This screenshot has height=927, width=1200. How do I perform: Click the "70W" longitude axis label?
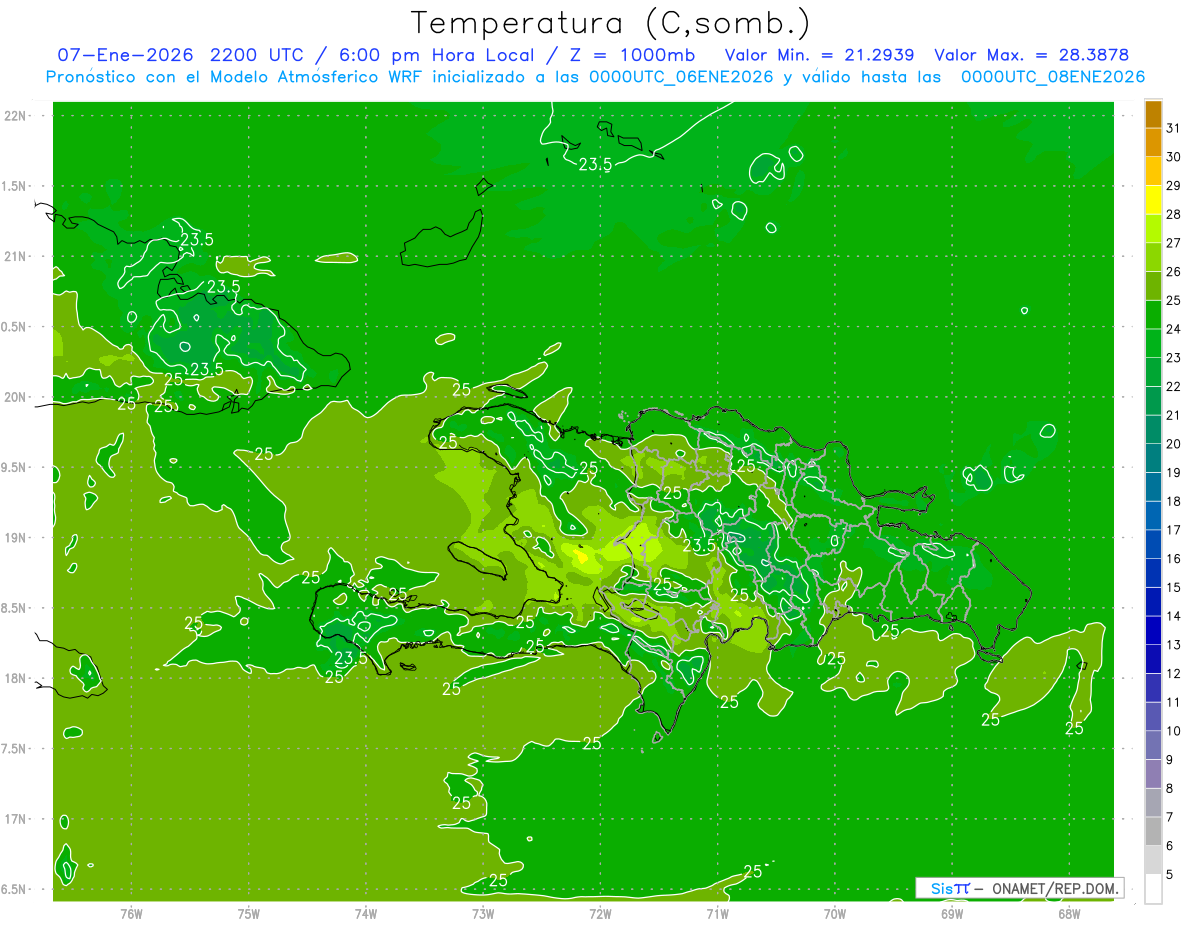click(x=835, y=914)
